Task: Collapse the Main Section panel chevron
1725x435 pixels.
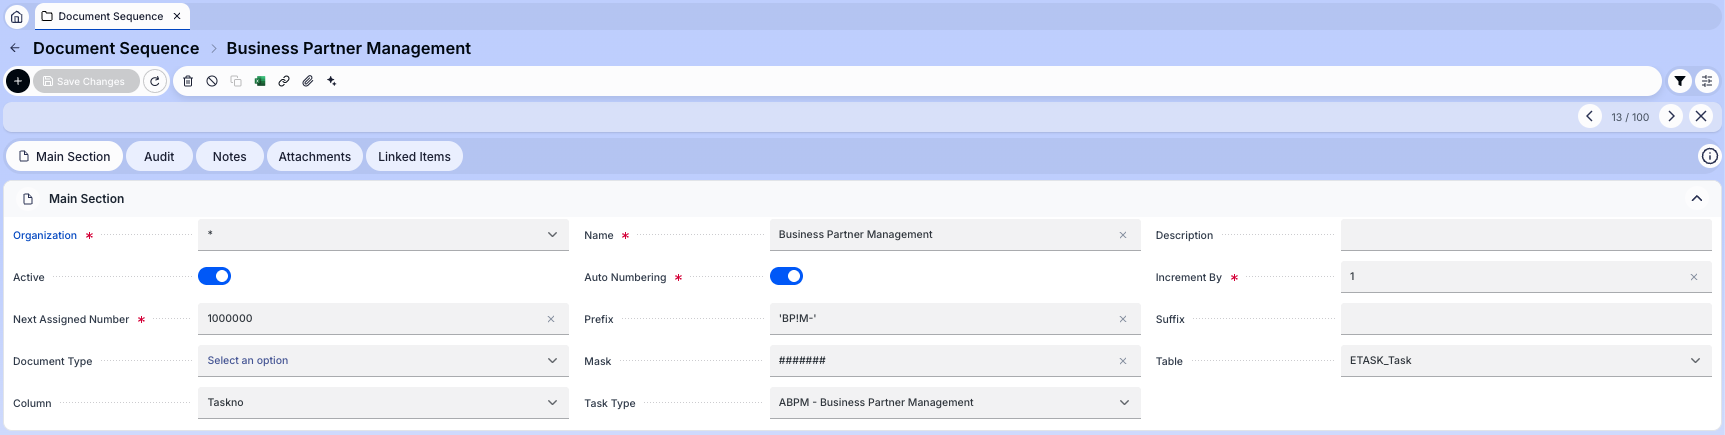Action: coord(1697,199)
